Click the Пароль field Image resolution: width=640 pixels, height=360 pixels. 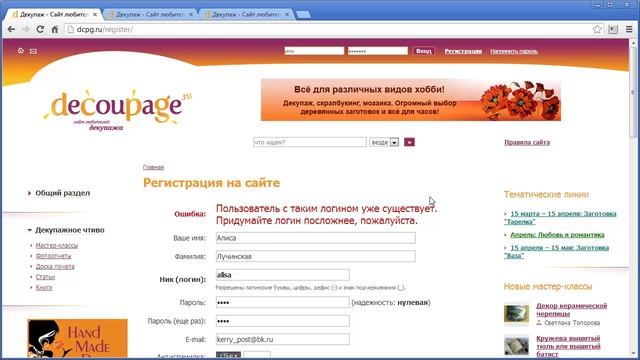click(x=282, y=302)
